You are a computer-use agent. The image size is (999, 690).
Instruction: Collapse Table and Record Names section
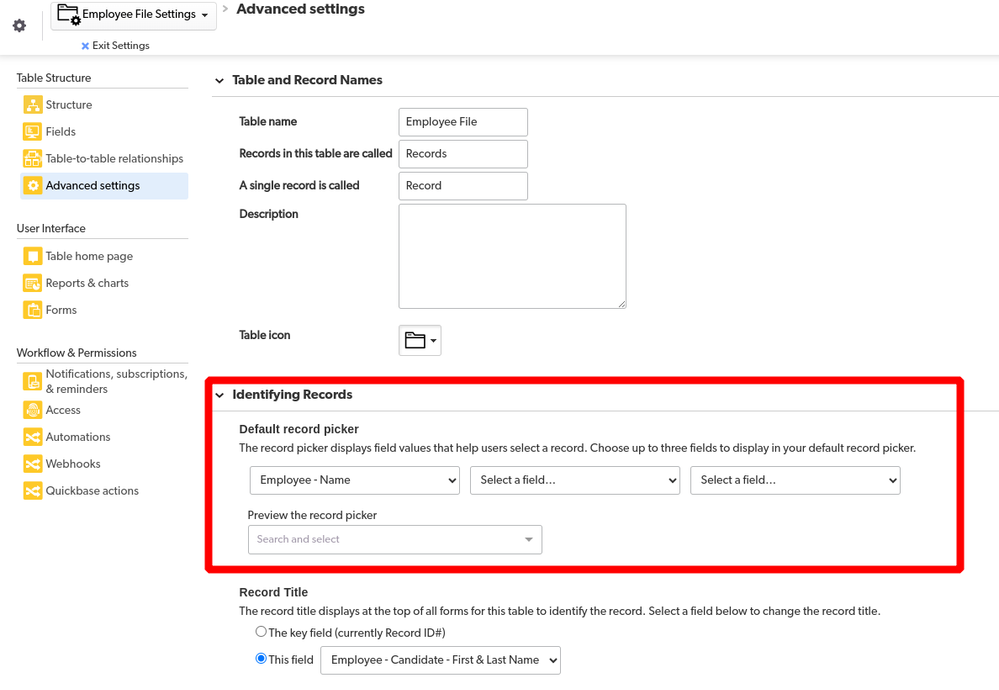coord(220,81)
